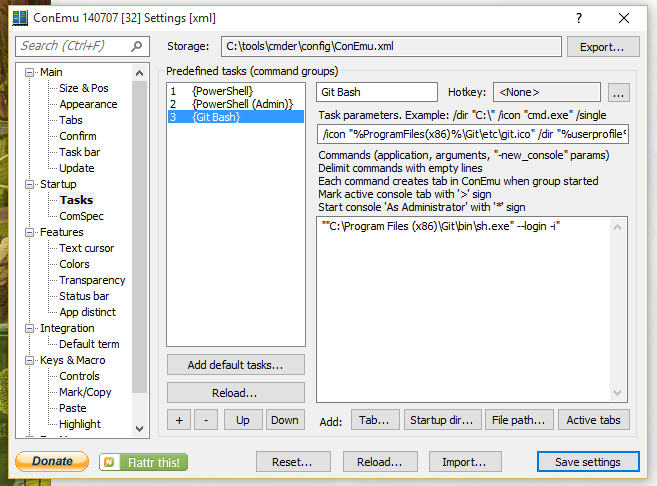Select the Tasks tree item

coord(76,200)
